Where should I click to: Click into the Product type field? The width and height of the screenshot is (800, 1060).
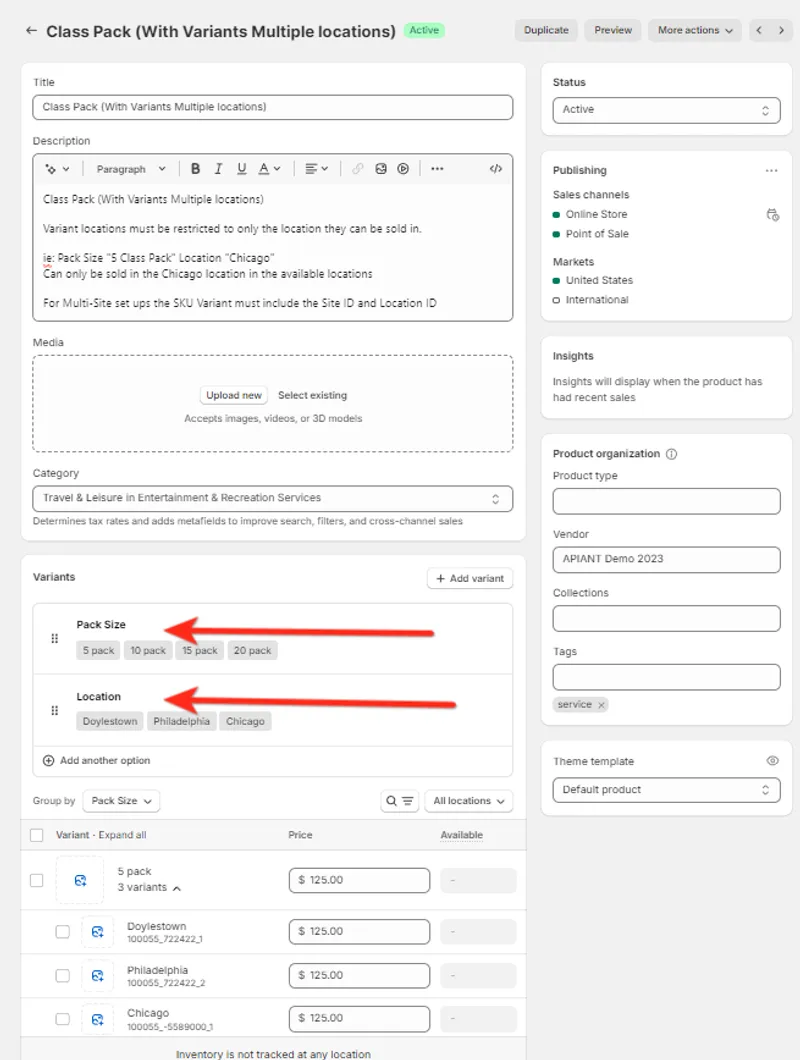pyautogui.click(x=666, y=501)
